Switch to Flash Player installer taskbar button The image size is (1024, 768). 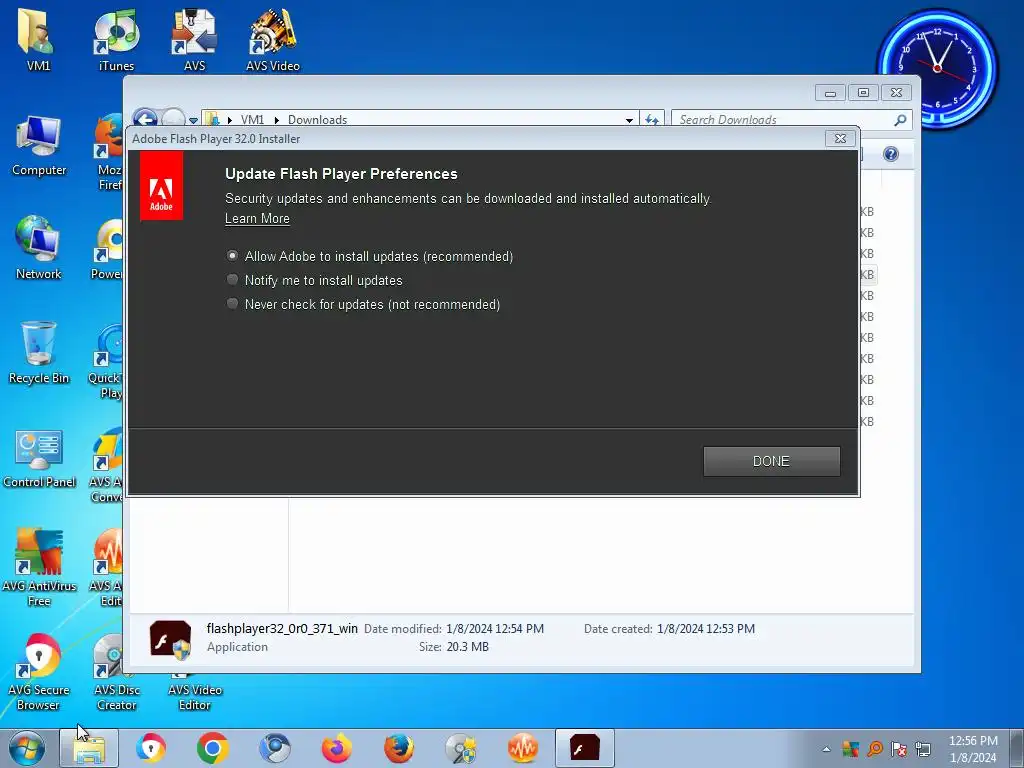pos(584,748)
